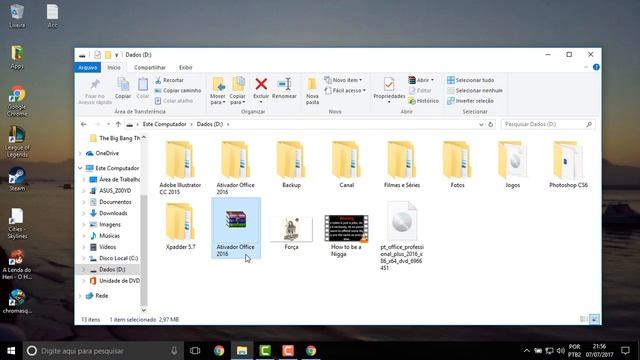Select the Canal folder
The height and width of the screenshot is (360, 640).
(347, 164)
